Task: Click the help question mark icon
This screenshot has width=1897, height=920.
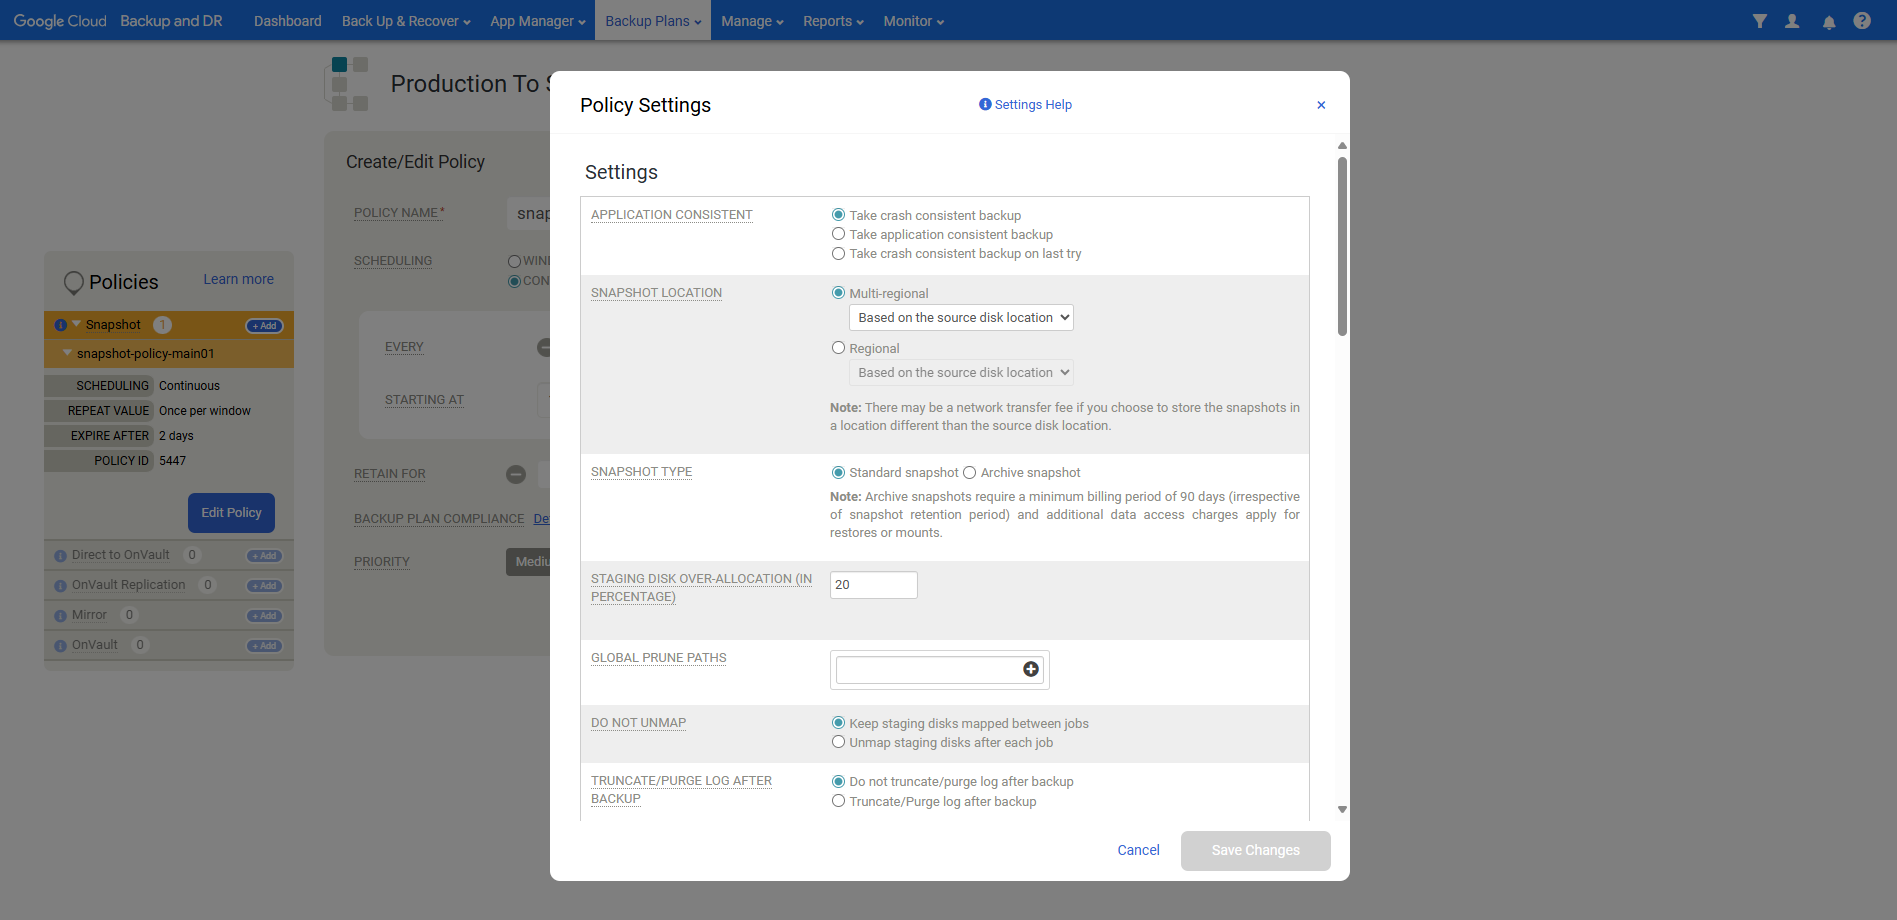Action: point(1861,21)
